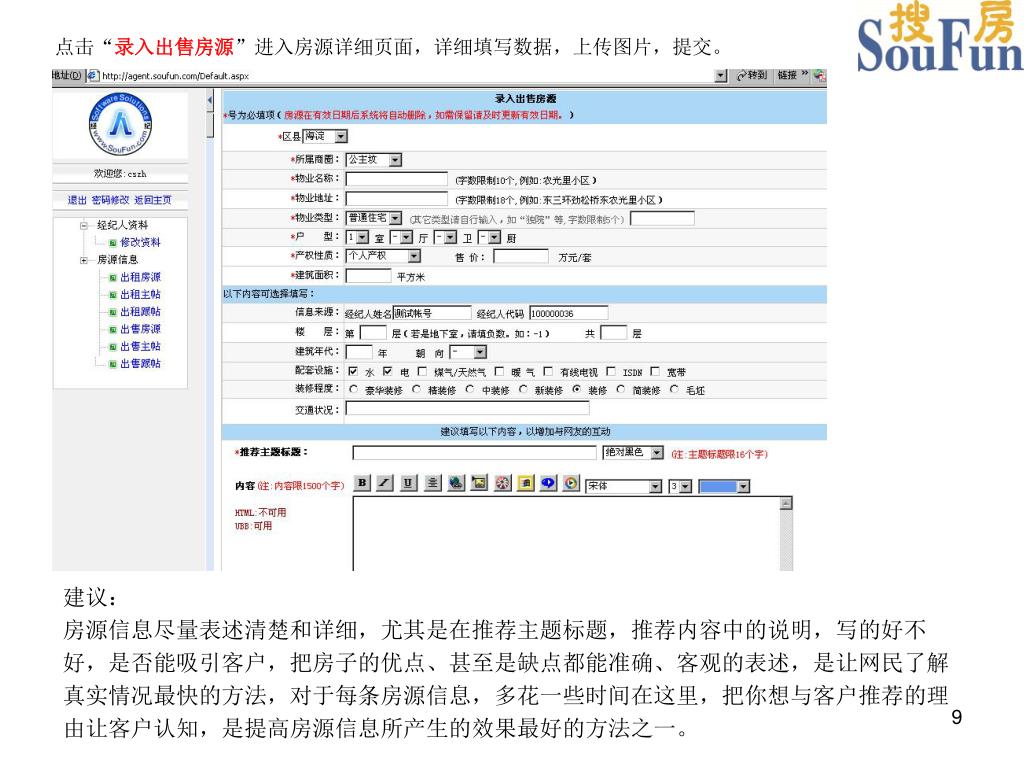The width and height of the screenshot is (1024, 768).
Task: Click the green icon beside 出租房源
Action: pyautogui.click(x=112, y=278)
